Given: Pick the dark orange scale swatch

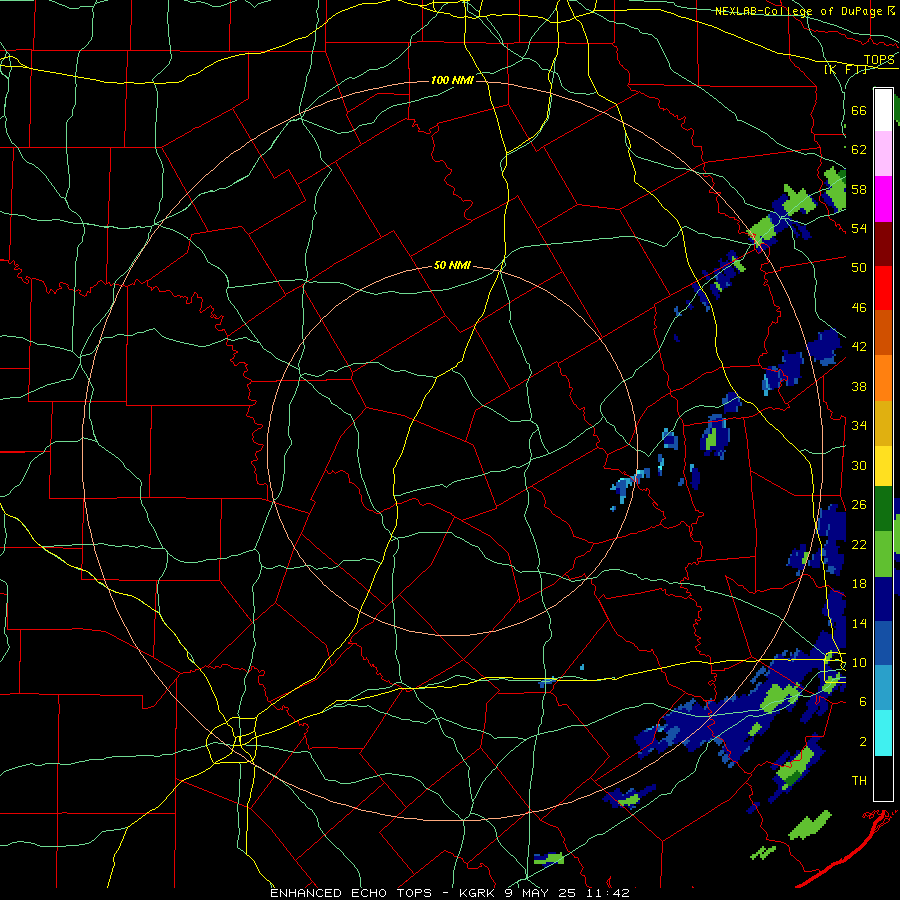Looking at the screenshot, I should click(x=883, y=332).
